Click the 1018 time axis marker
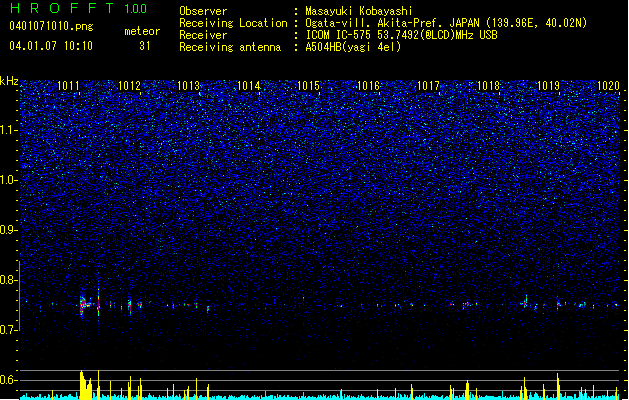 point(488,86)
